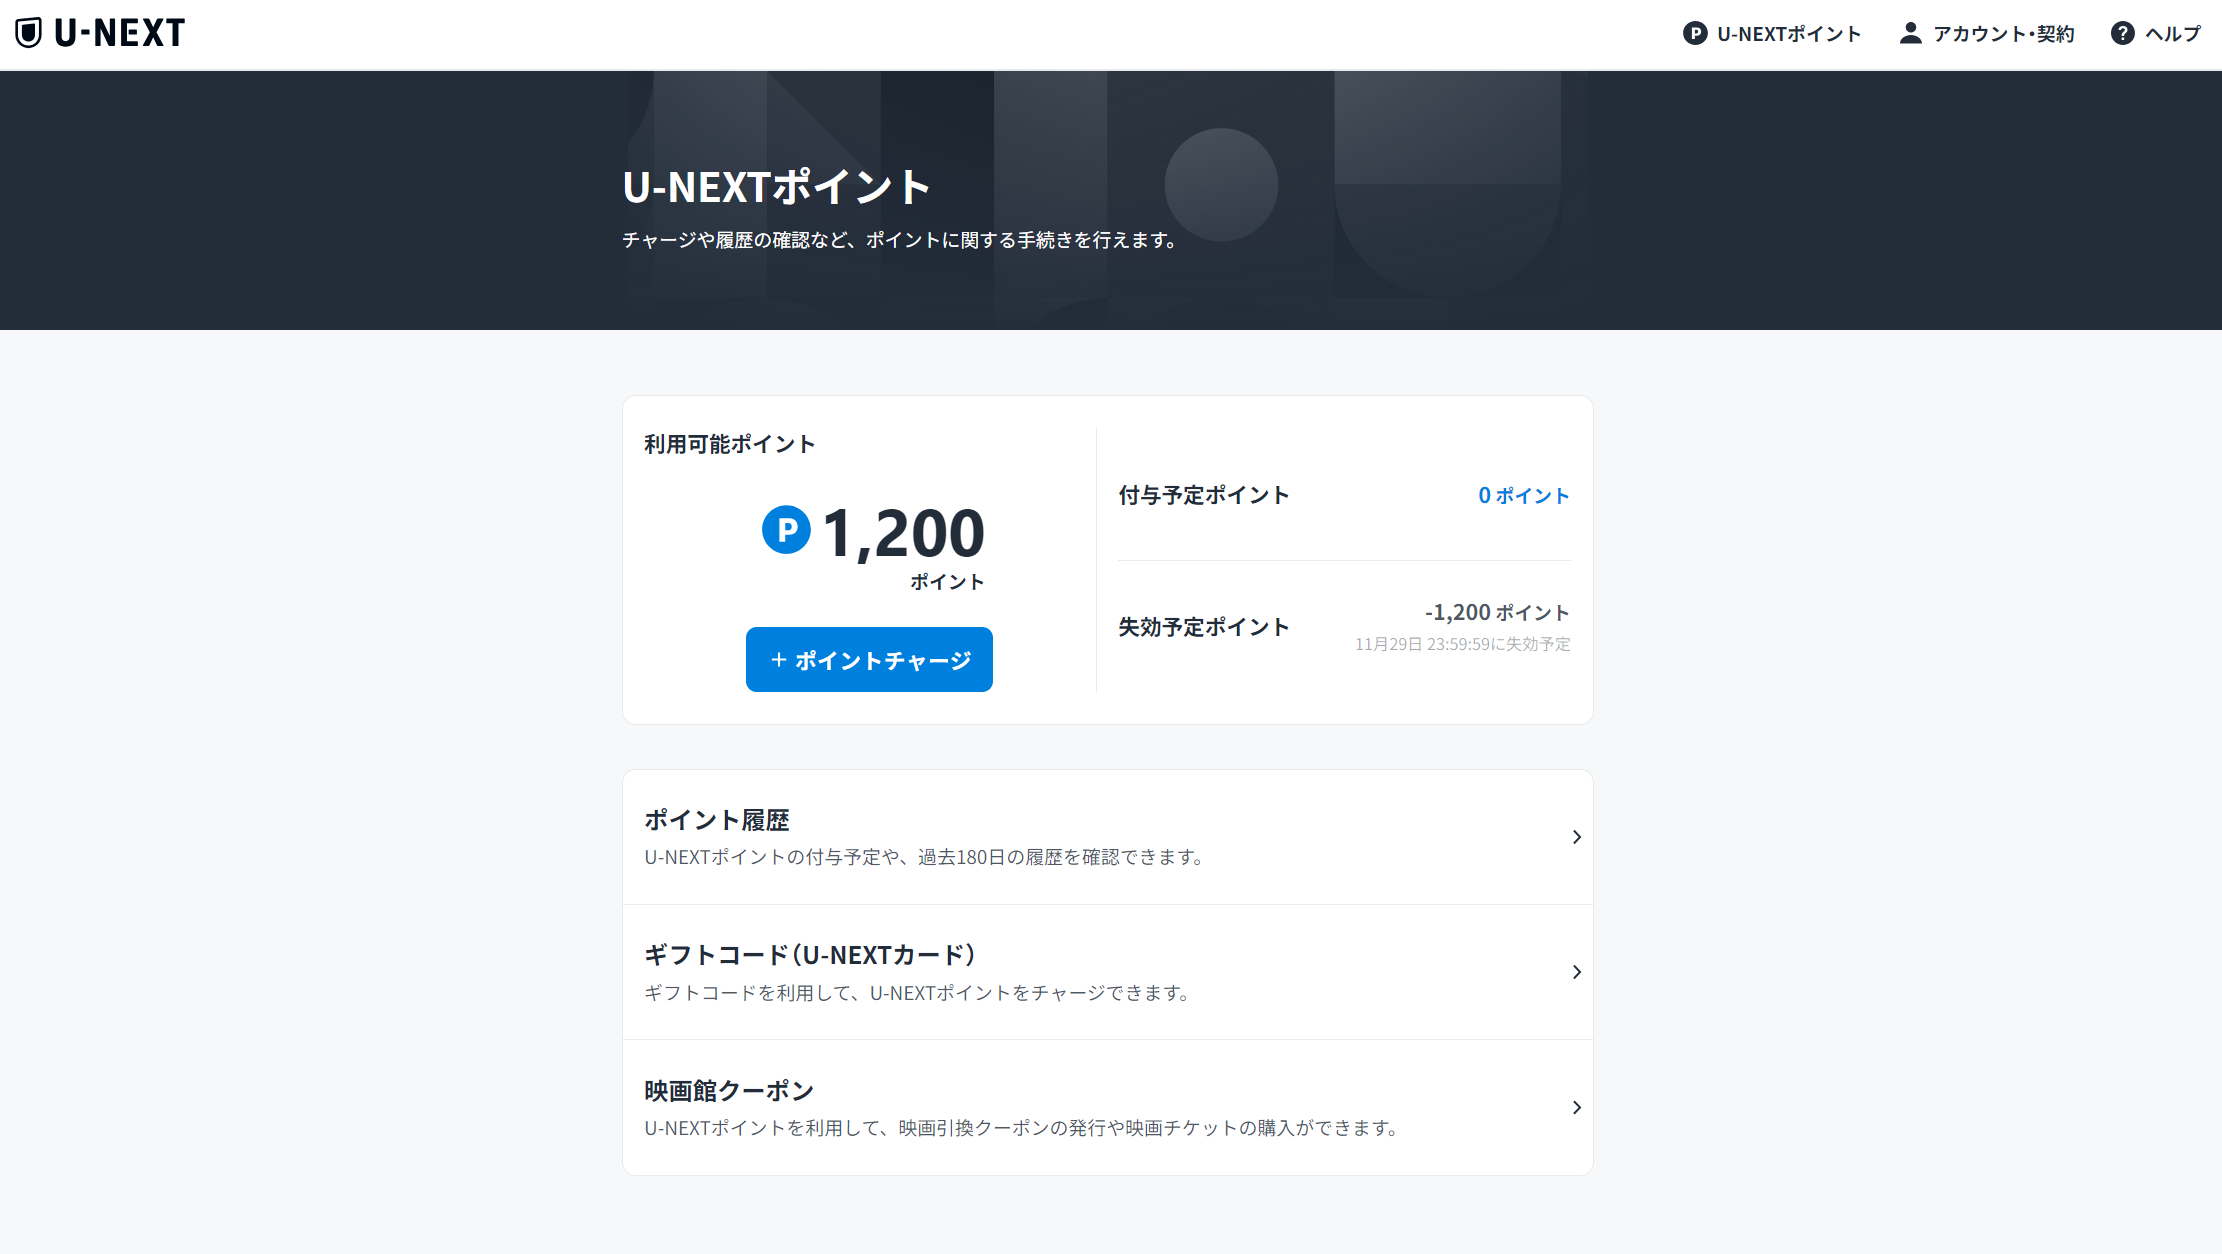Screen dimensions: 2222x1254
Task: Click the blue P coin icon beside 1,200
Action: (786, 530)
